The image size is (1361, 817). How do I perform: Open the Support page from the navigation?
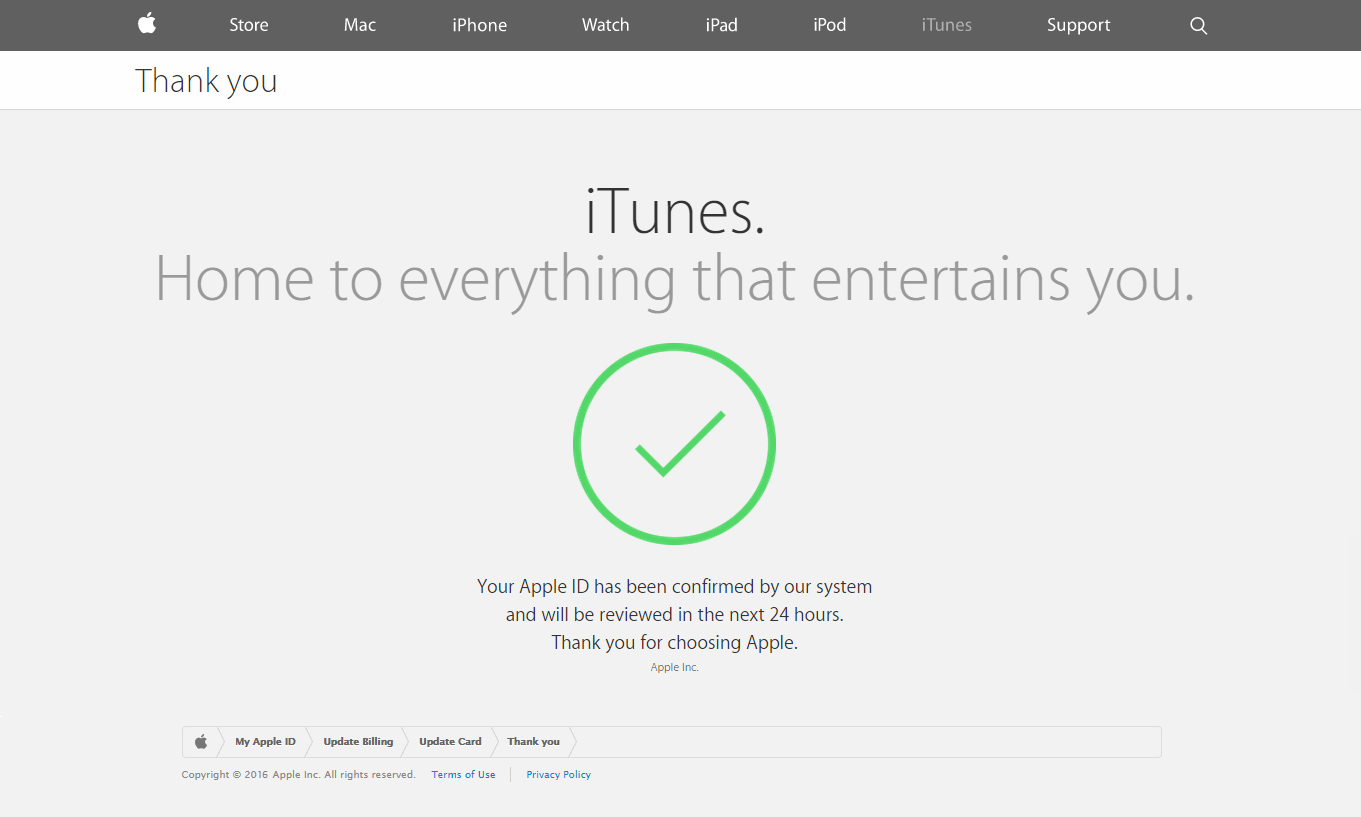1078,25
